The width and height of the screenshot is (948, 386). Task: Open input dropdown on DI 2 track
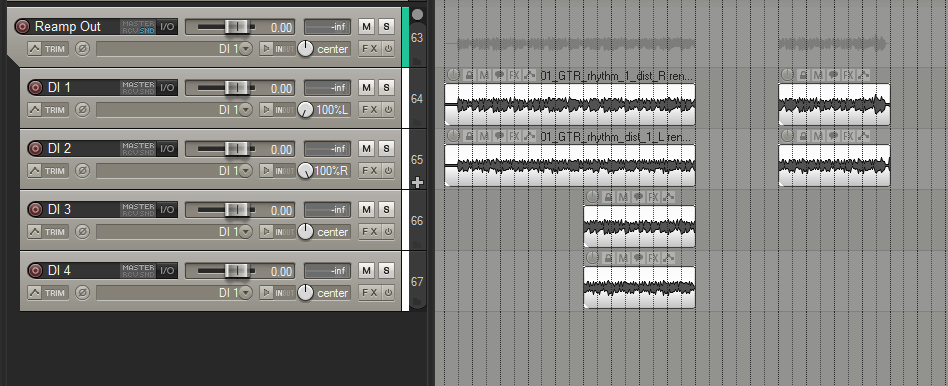coord(245,171)
